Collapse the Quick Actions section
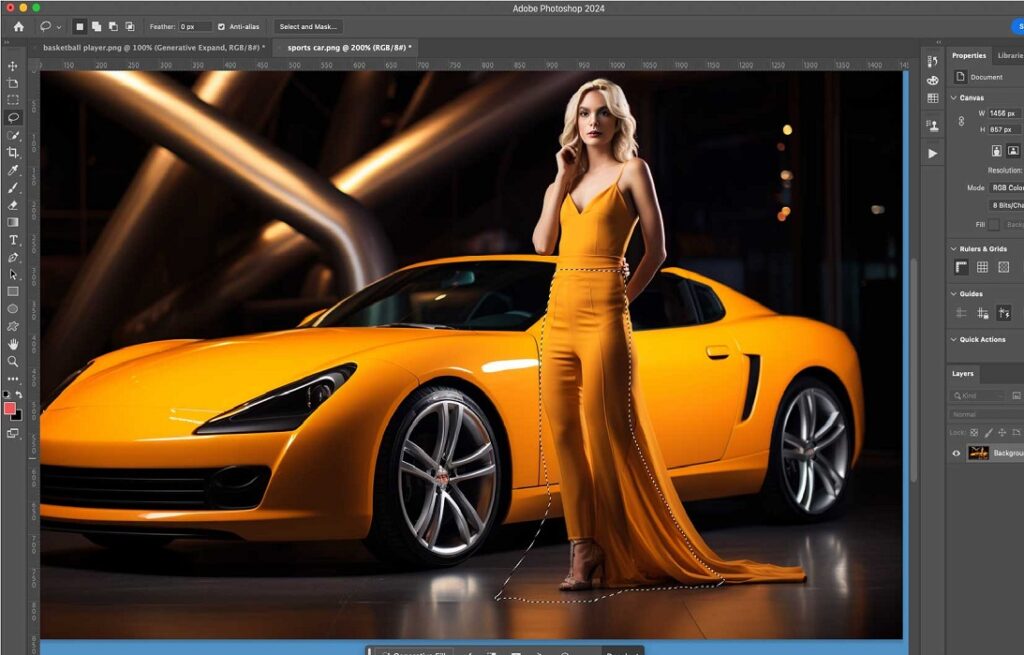 click(952, 340)
